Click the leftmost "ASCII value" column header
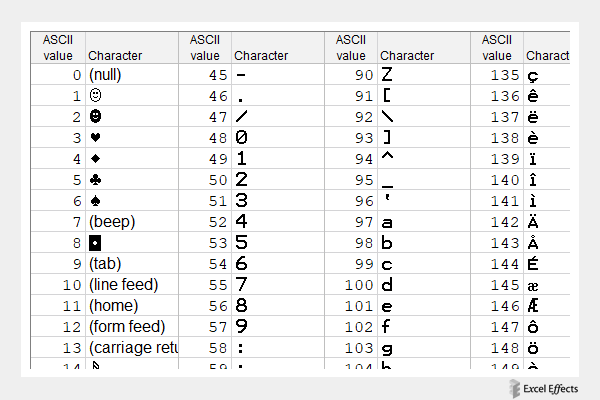 58,47
